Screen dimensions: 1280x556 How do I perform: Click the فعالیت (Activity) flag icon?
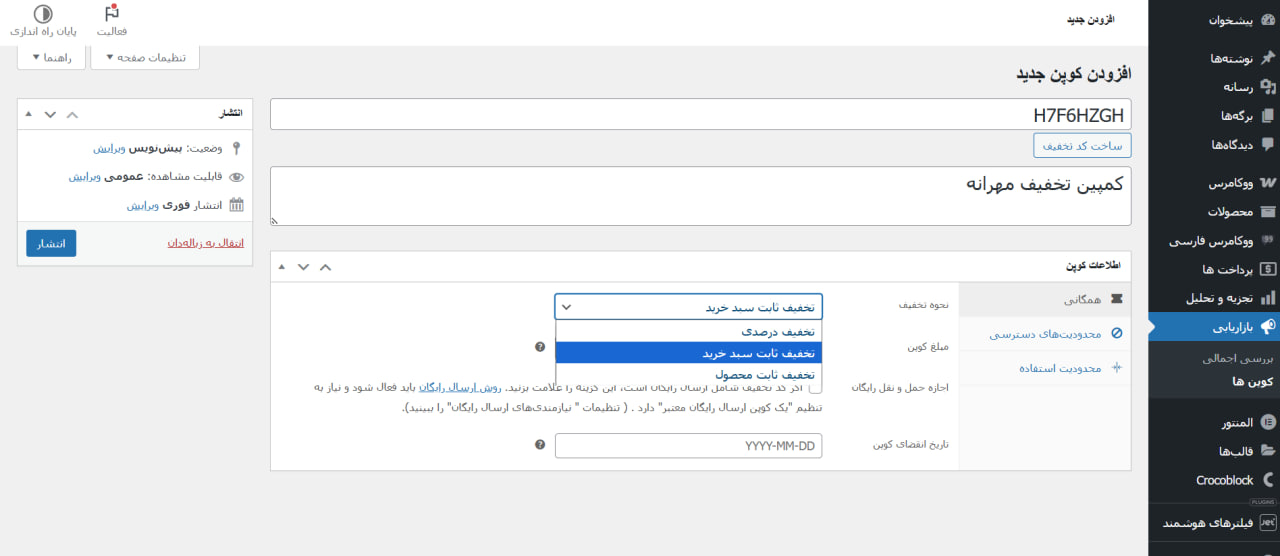[112, 15]
